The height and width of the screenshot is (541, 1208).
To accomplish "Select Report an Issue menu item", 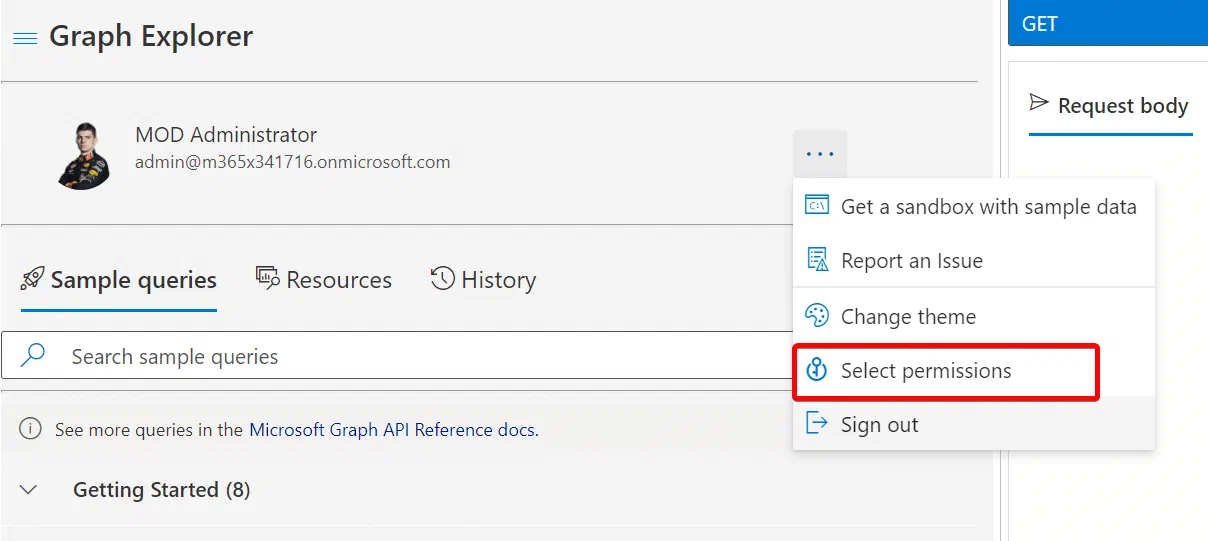I will pyautogui.click(x=974, y=261).
